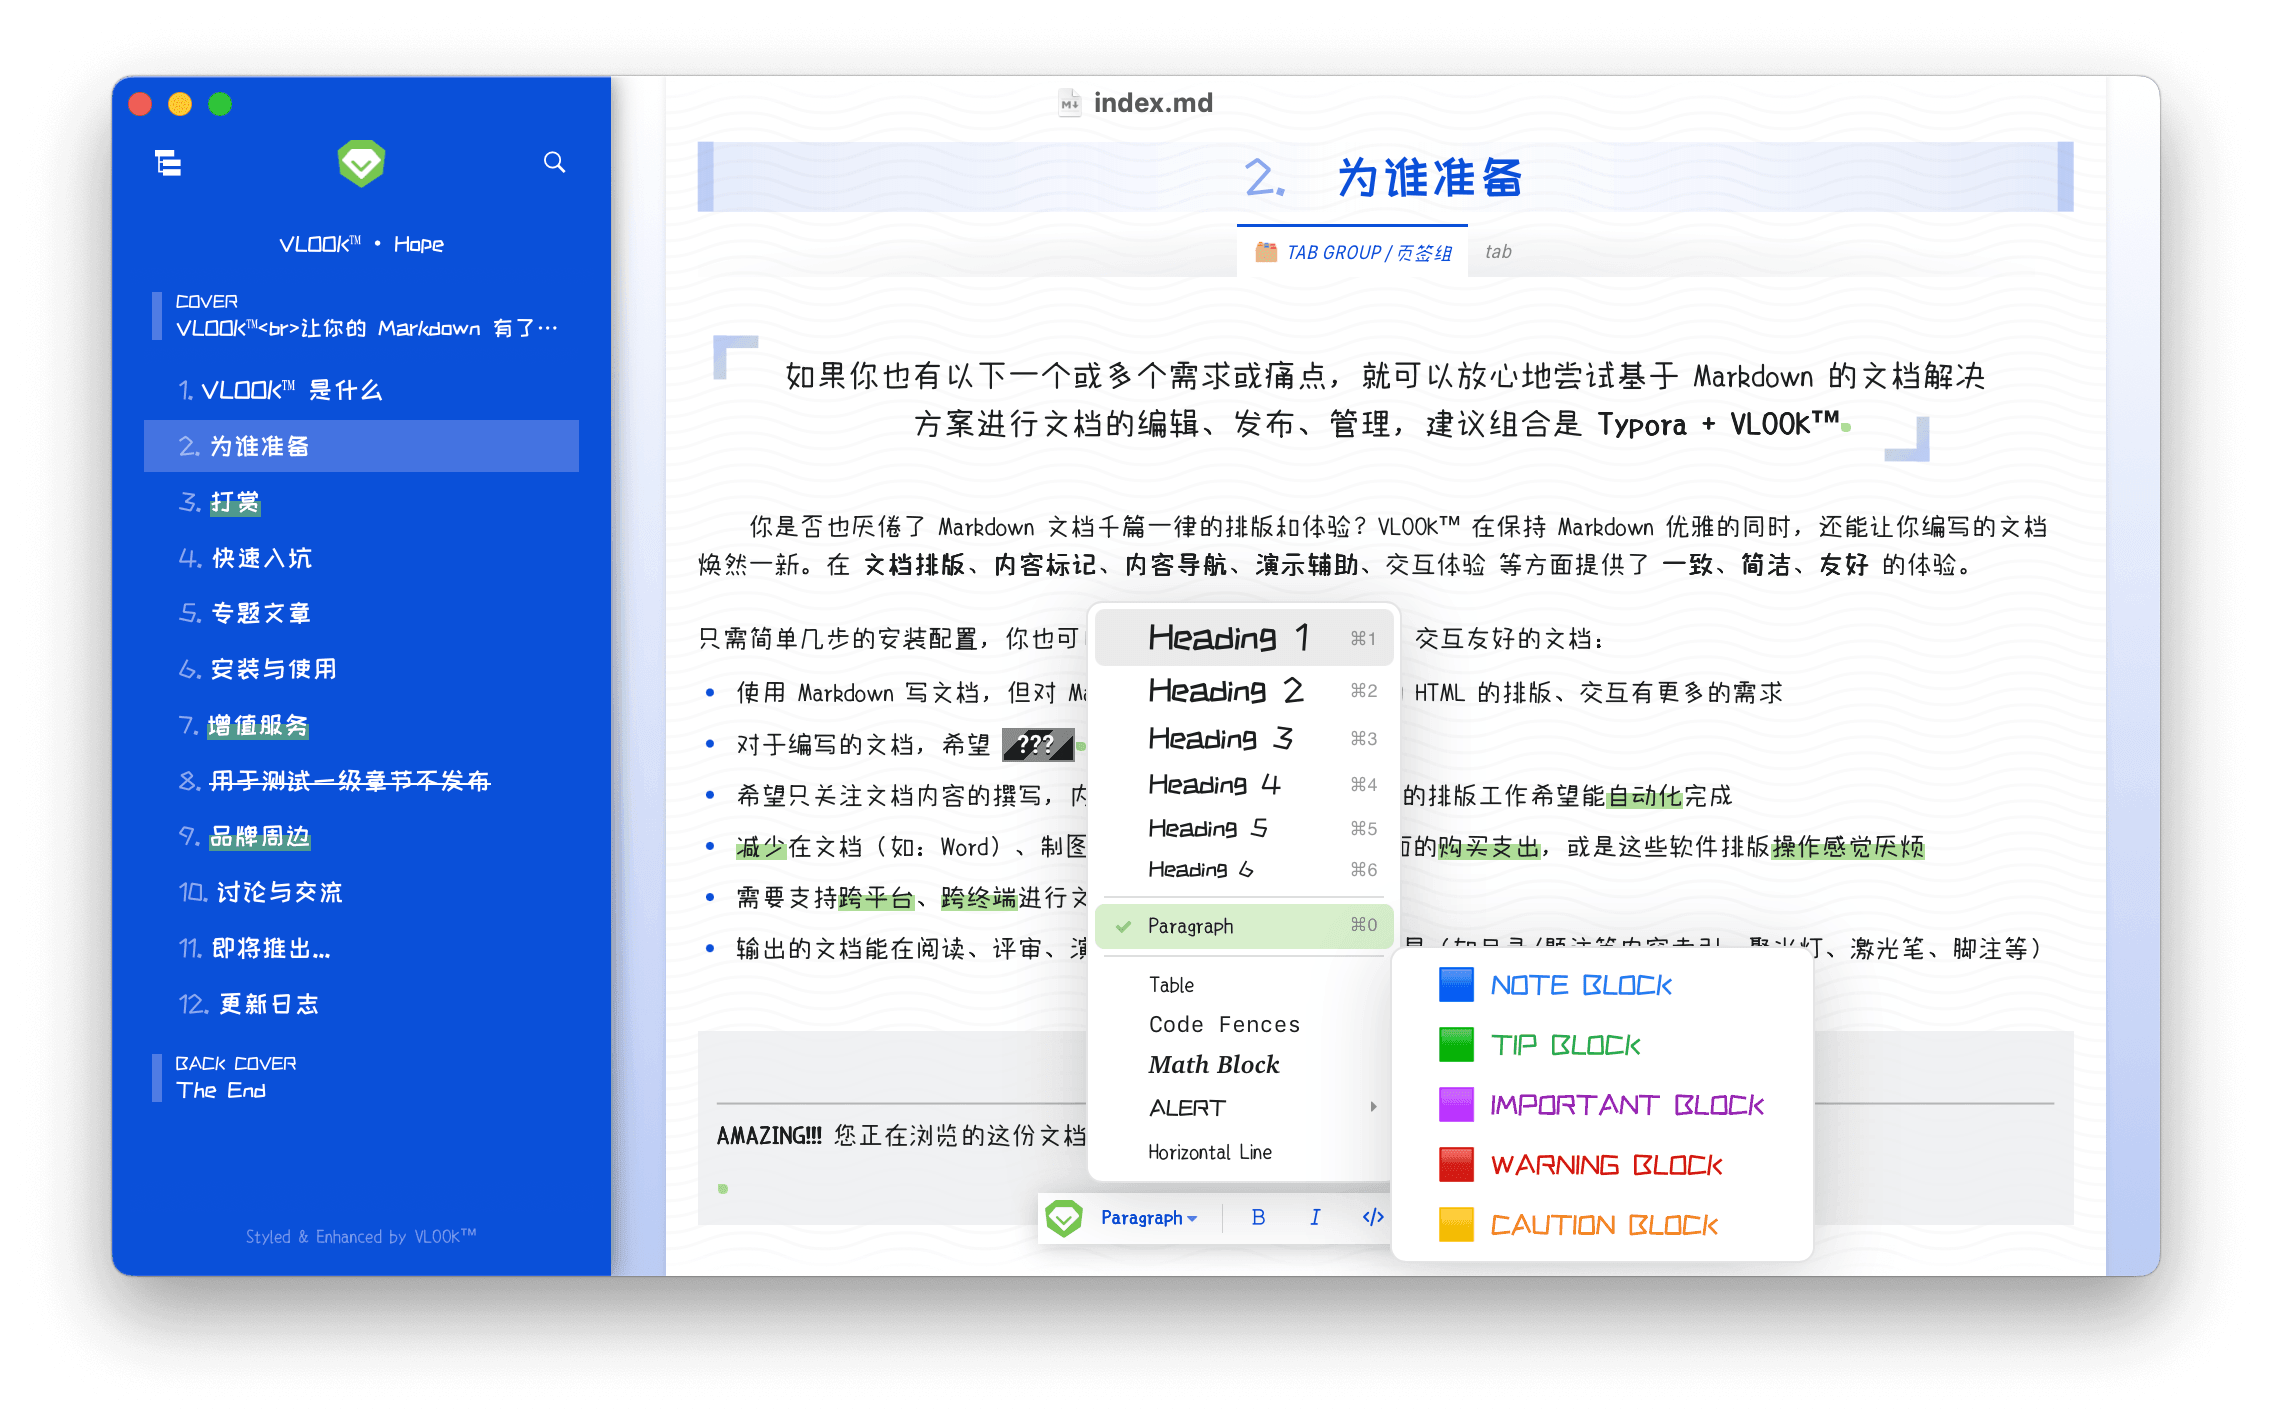Image resolution: width=2272 pixels, height=1424 pixels.
Task: Go to chapter 1. VLOOK 是什么
Action: (361, 390)
